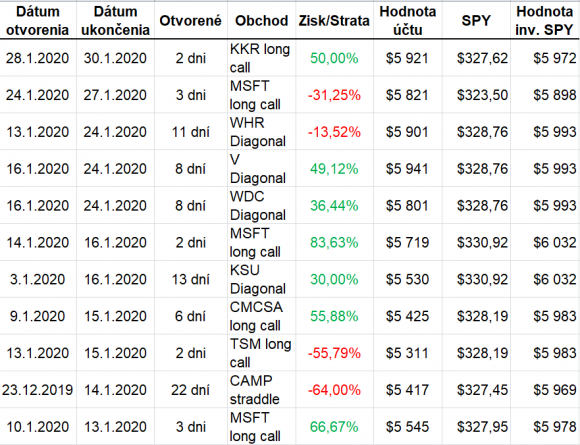The image size is (580, 445).
Task: Click the 83,63% profit cell
Action: point(334,242)
